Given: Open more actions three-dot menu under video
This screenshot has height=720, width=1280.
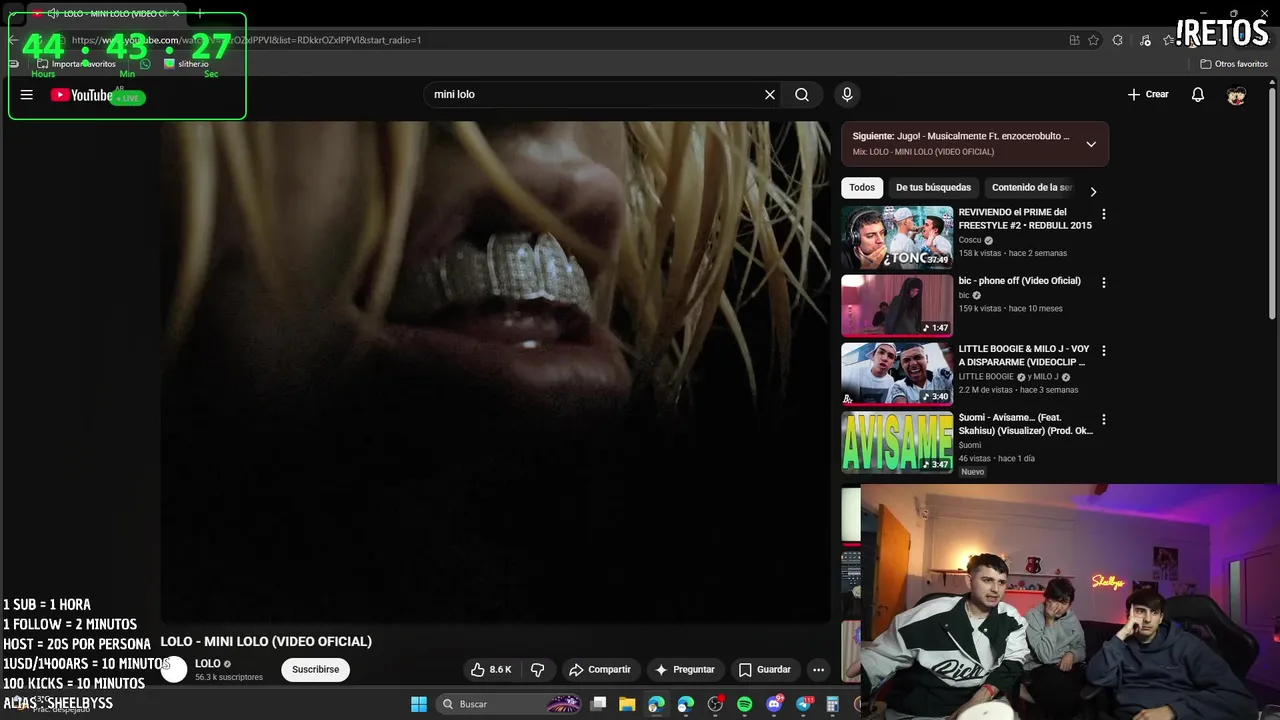Looking at the screenshot, I should (818, 670).
